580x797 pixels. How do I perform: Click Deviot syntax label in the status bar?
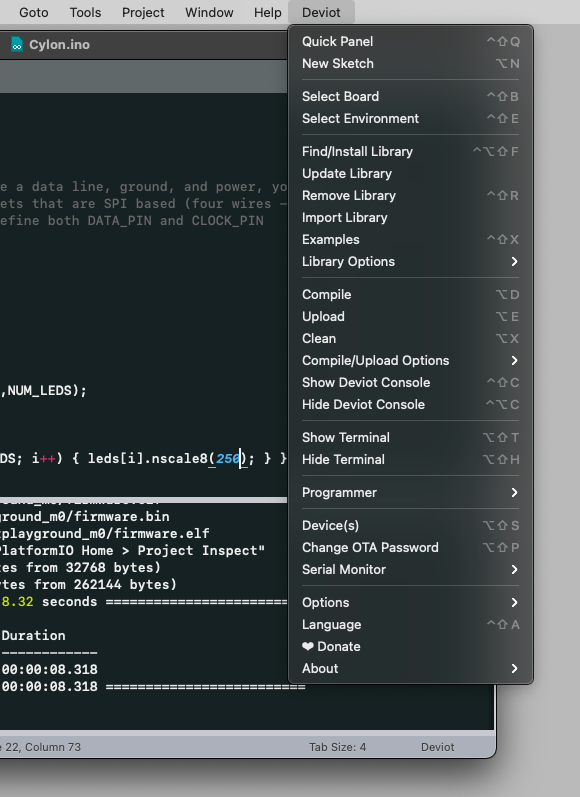click(x=438, y=747)
